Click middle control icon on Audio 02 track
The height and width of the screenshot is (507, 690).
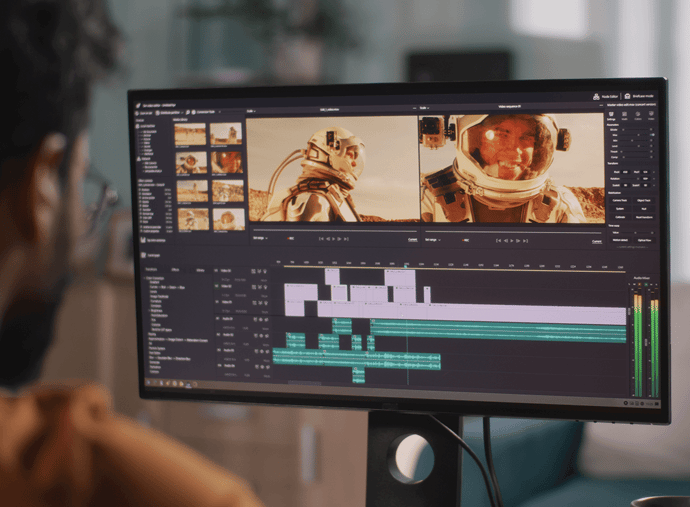click(261, 336)
